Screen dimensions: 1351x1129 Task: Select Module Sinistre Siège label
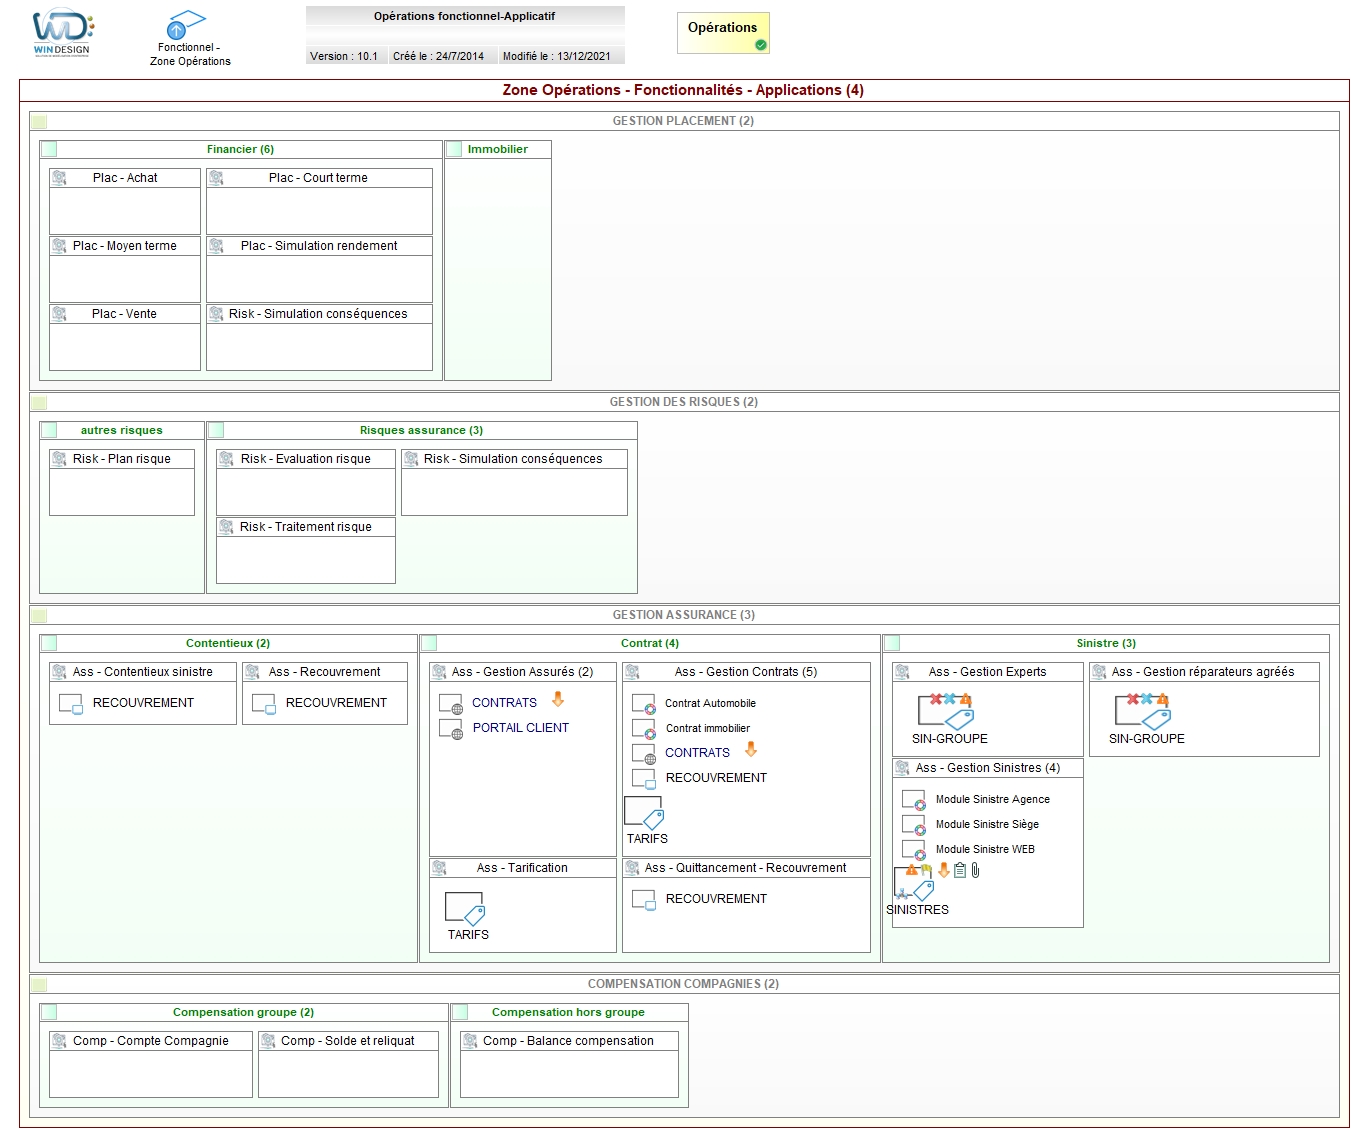pyautogui.click(x=987, y=824)
